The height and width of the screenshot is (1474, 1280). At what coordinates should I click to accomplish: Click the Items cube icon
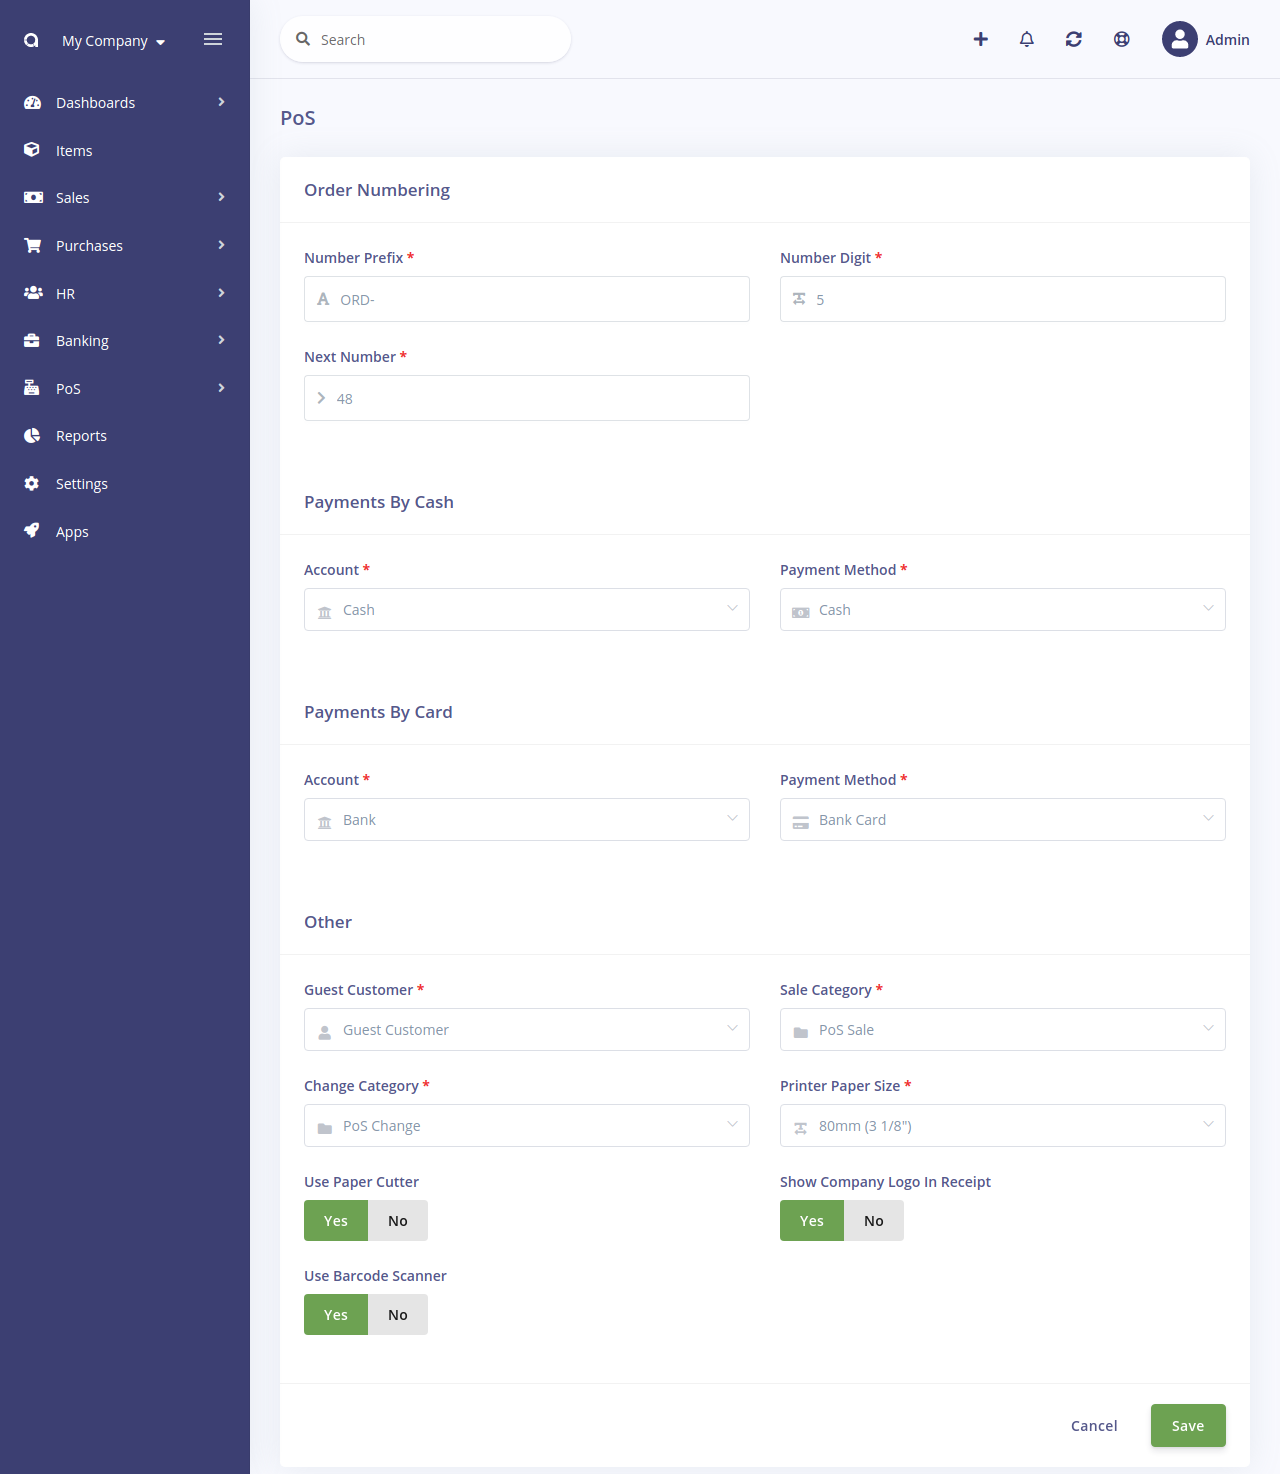pyautogui.click(x=32, y=150)
